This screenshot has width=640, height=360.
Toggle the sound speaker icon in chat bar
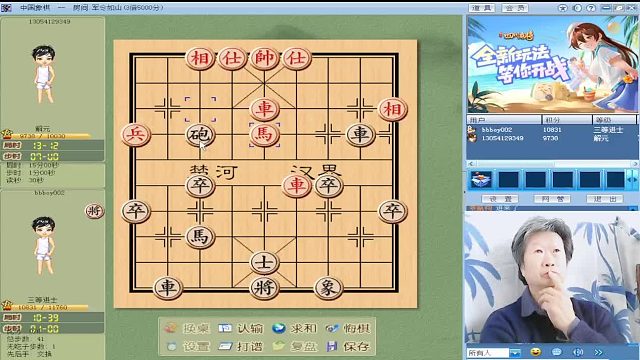point(578,352)
